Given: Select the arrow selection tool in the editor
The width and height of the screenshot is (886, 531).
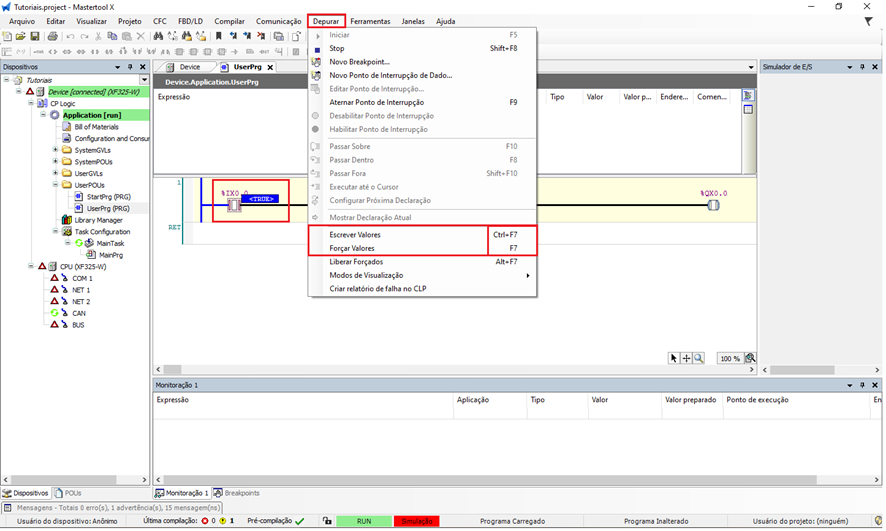Looking at the screenshot, I should pyautogui.click(x=674, y=358).
